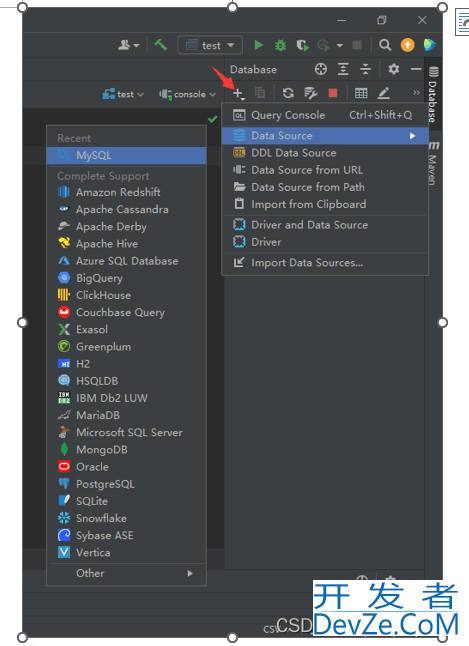
Task: Choose PostgreSQL data source
Action: click(127, 484)
